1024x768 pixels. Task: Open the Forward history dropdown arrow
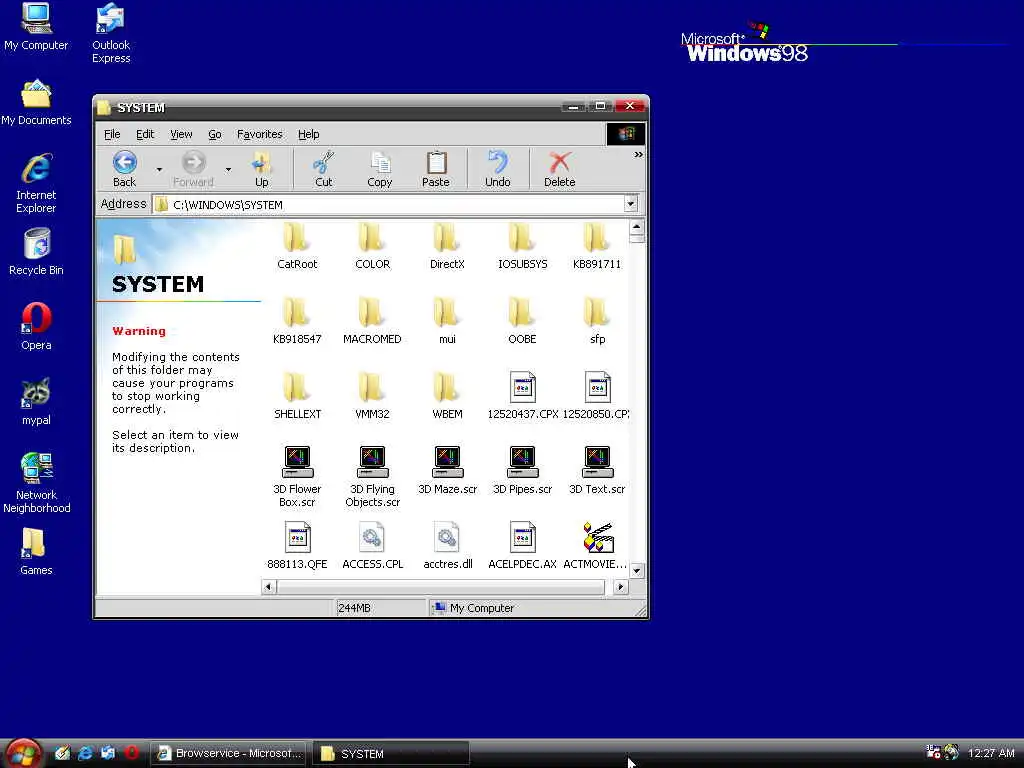click(x=228, y=170)
